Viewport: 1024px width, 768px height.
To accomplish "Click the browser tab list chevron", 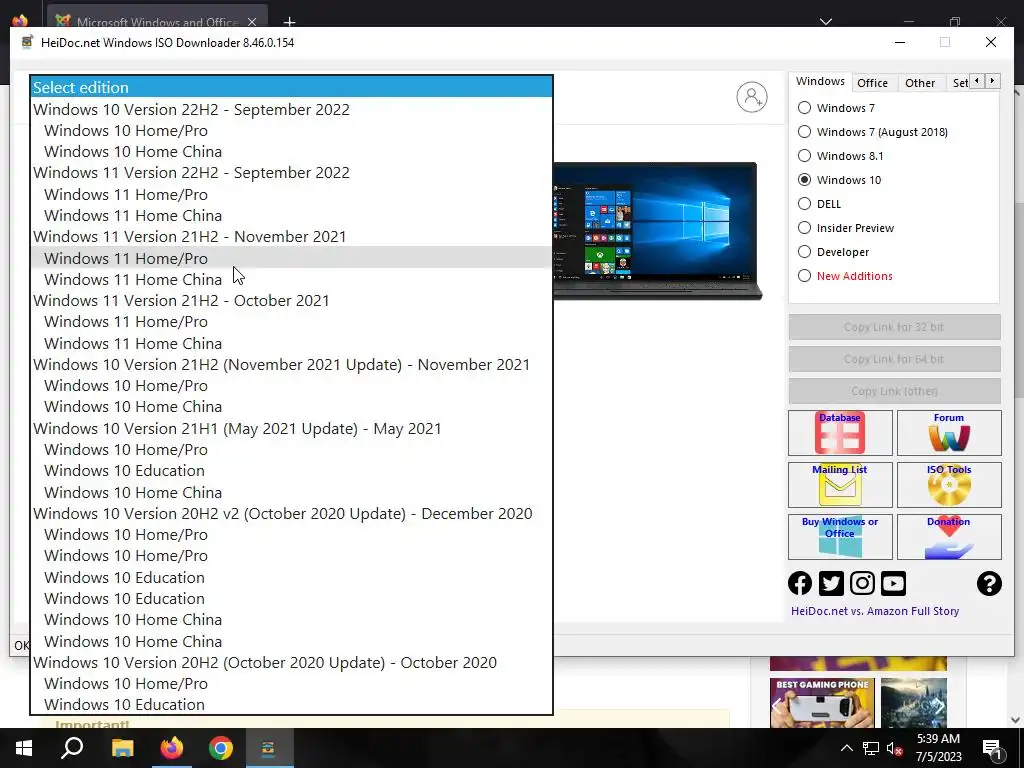I will click(x=825, y=22).
